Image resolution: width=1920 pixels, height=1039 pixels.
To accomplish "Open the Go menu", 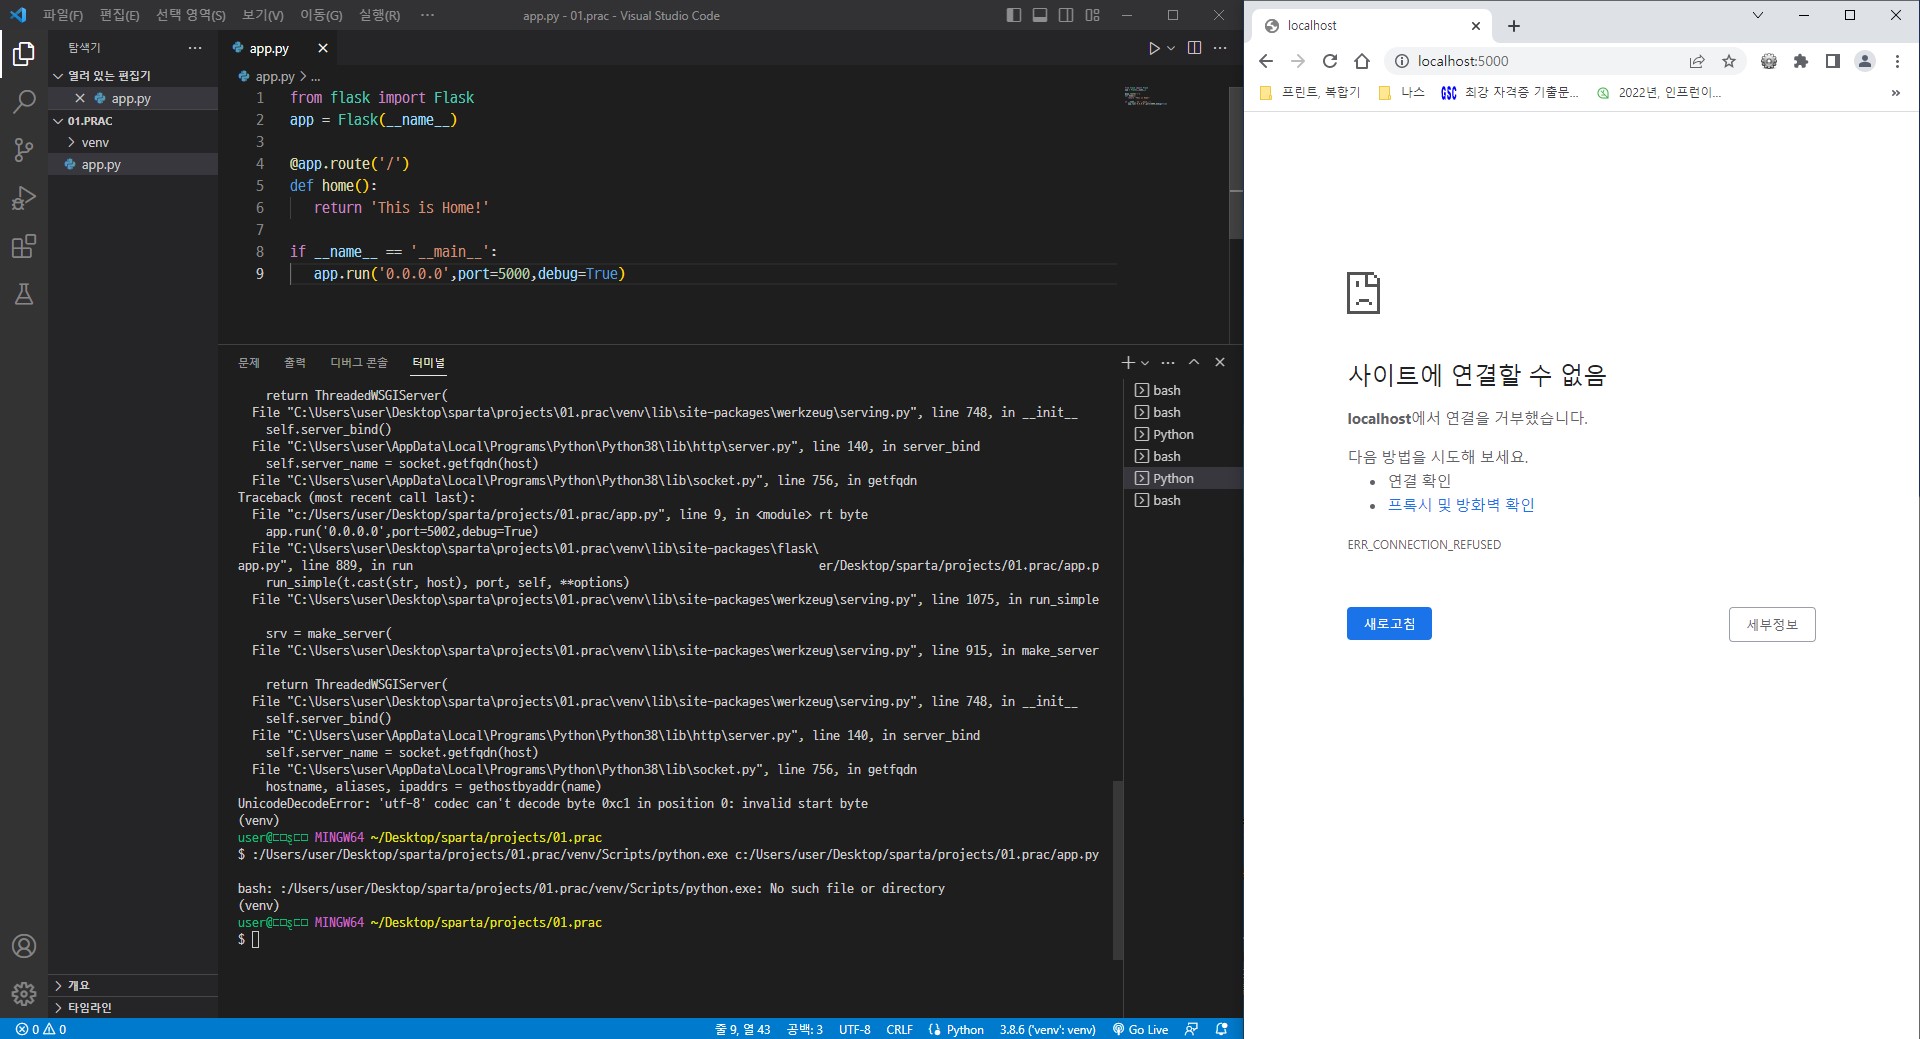I will tap(321, 15).
